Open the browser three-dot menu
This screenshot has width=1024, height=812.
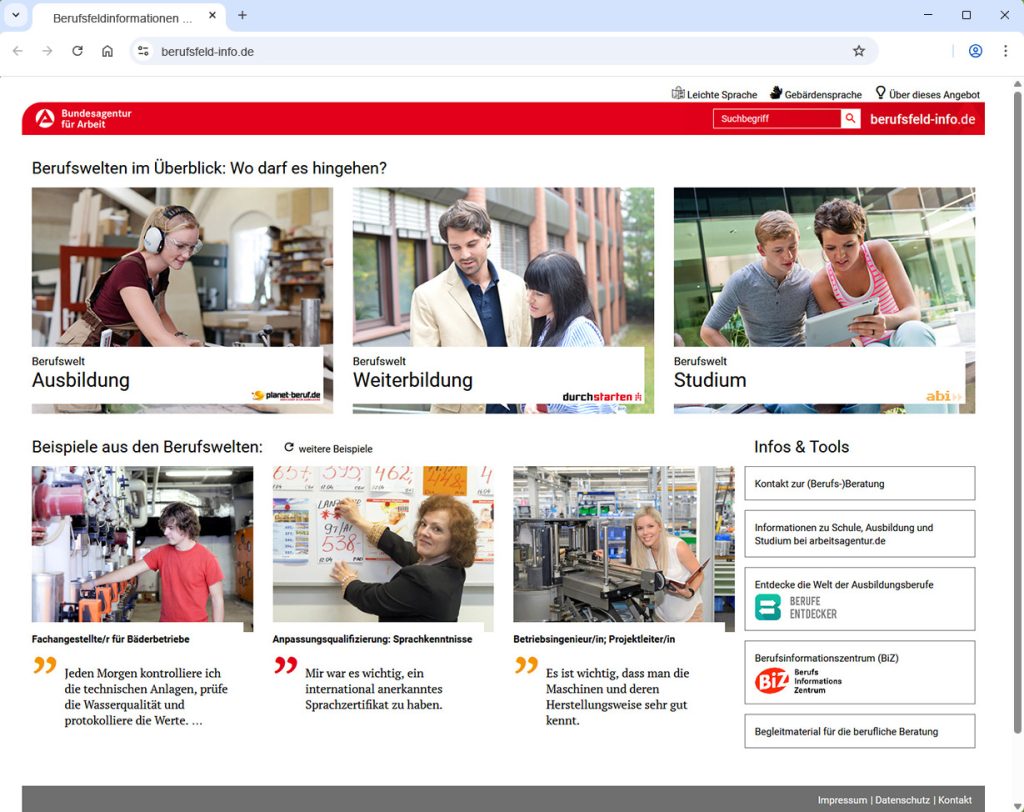click(x=1004, y=50)
